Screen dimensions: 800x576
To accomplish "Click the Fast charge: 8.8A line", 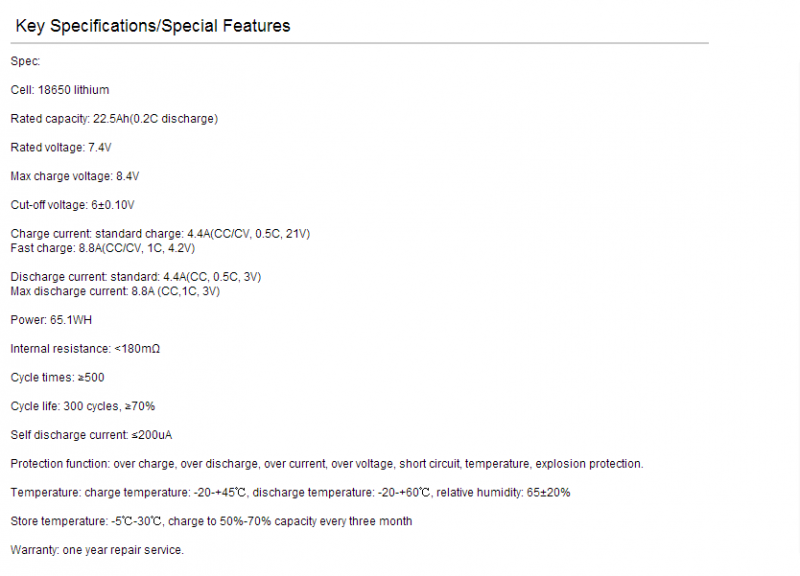I will coord(103,248).
